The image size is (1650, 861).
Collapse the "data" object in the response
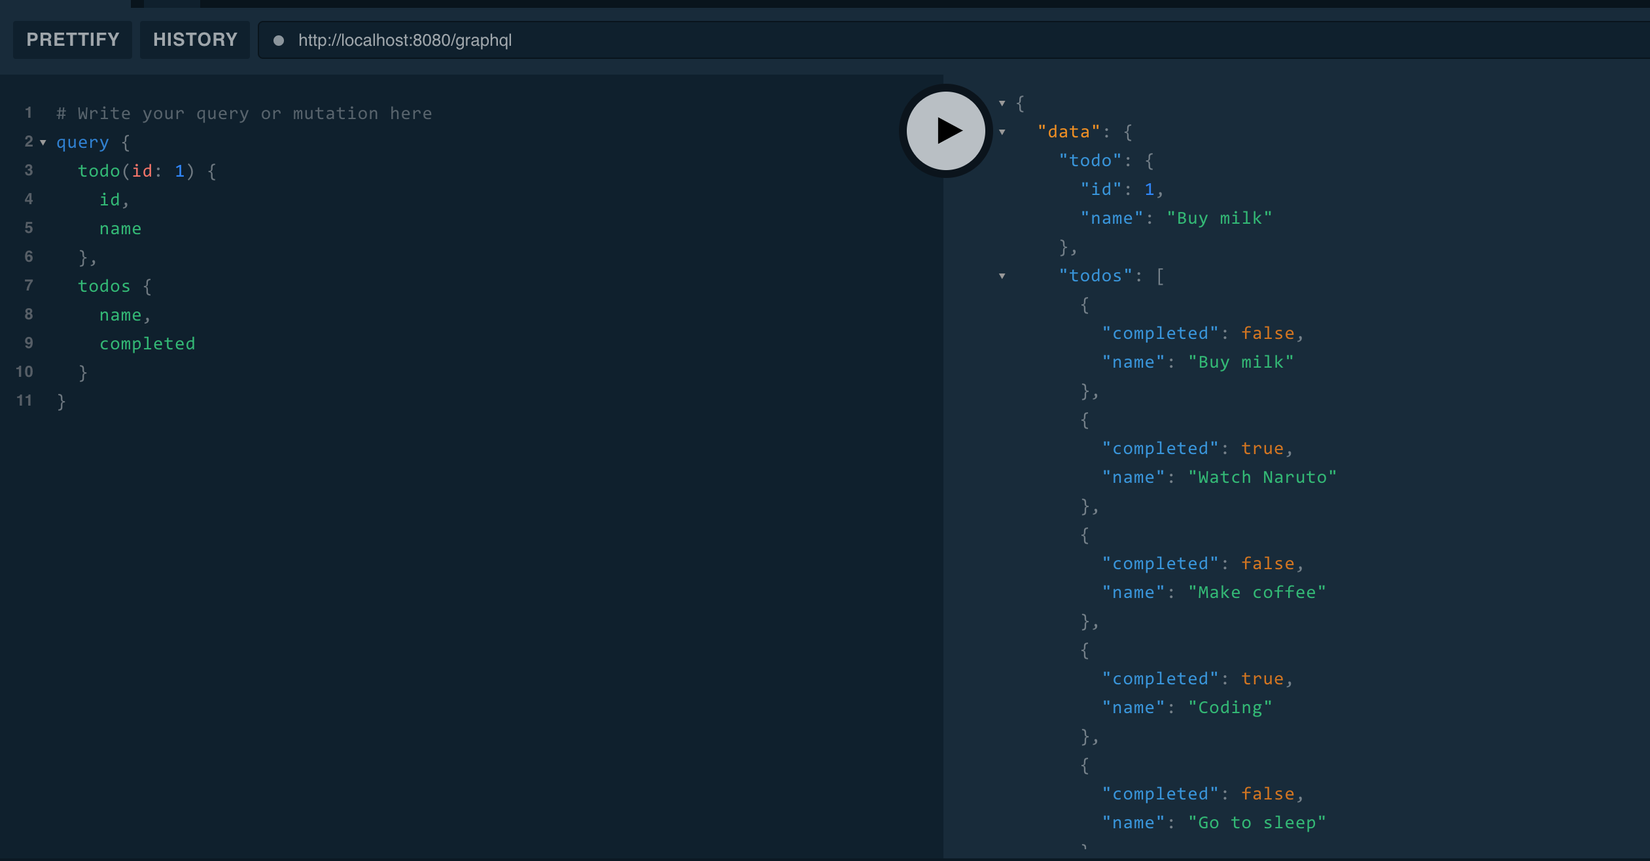tap(1002, 132)
